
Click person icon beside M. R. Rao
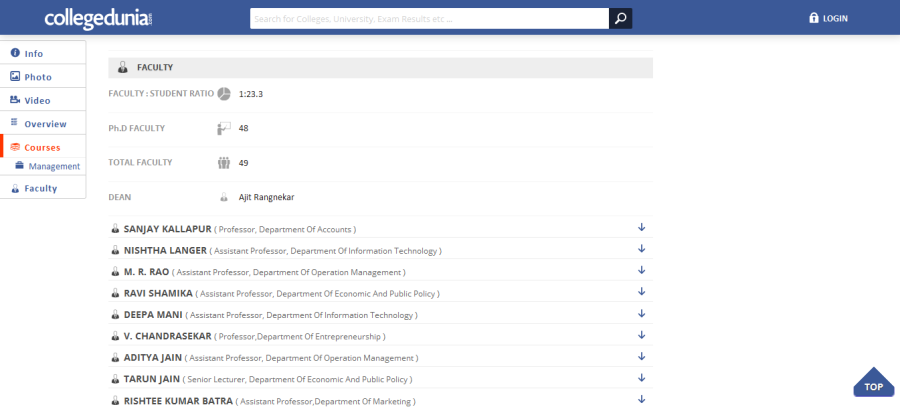tap(115, 272)
